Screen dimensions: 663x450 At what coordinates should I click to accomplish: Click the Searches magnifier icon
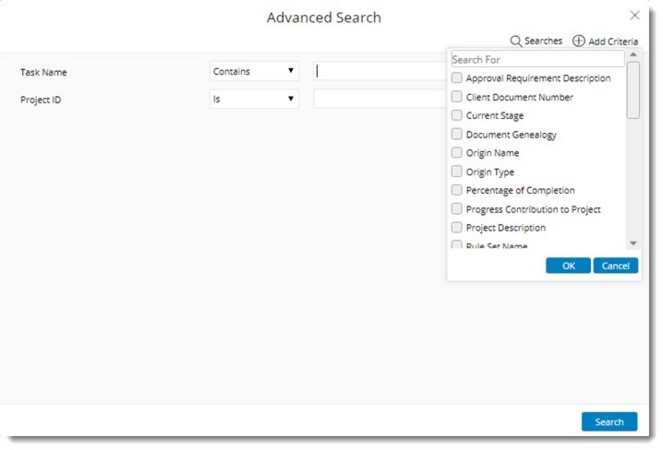[x=516, y=41]
